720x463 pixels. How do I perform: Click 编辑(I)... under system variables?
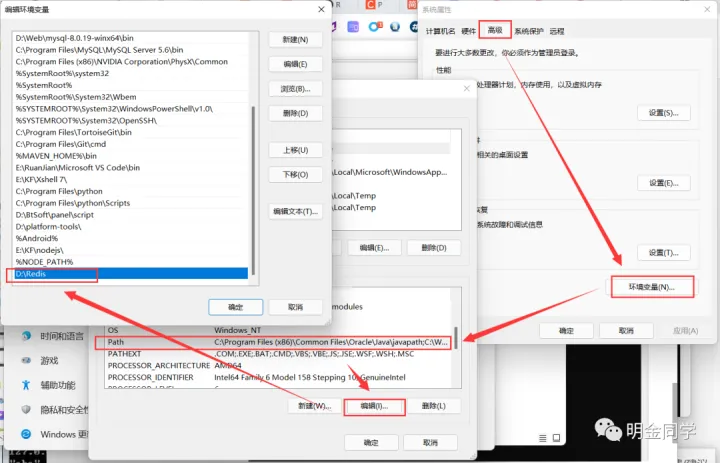click(x=374, y=406)
